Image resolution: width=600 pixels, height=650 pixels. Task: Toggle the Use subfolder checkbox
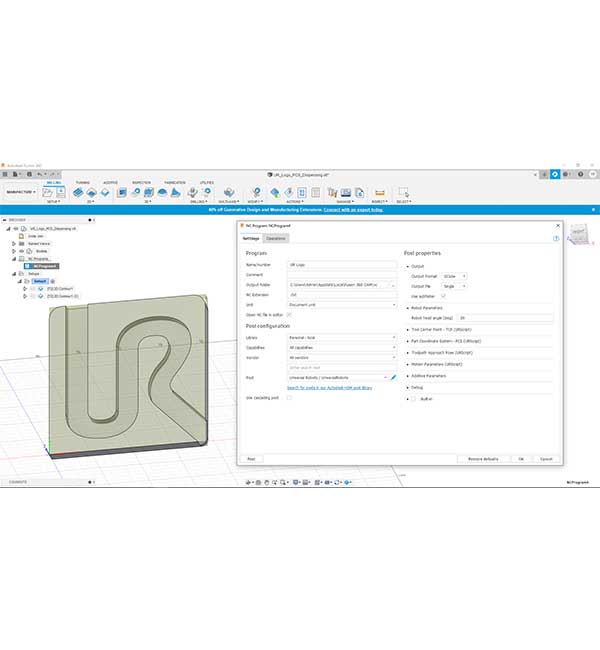point(443,296)
